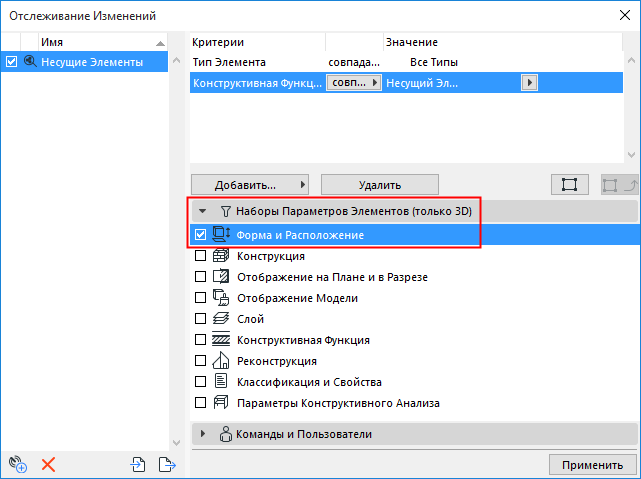Click the Слой layer icon

(x=222, y=319)
